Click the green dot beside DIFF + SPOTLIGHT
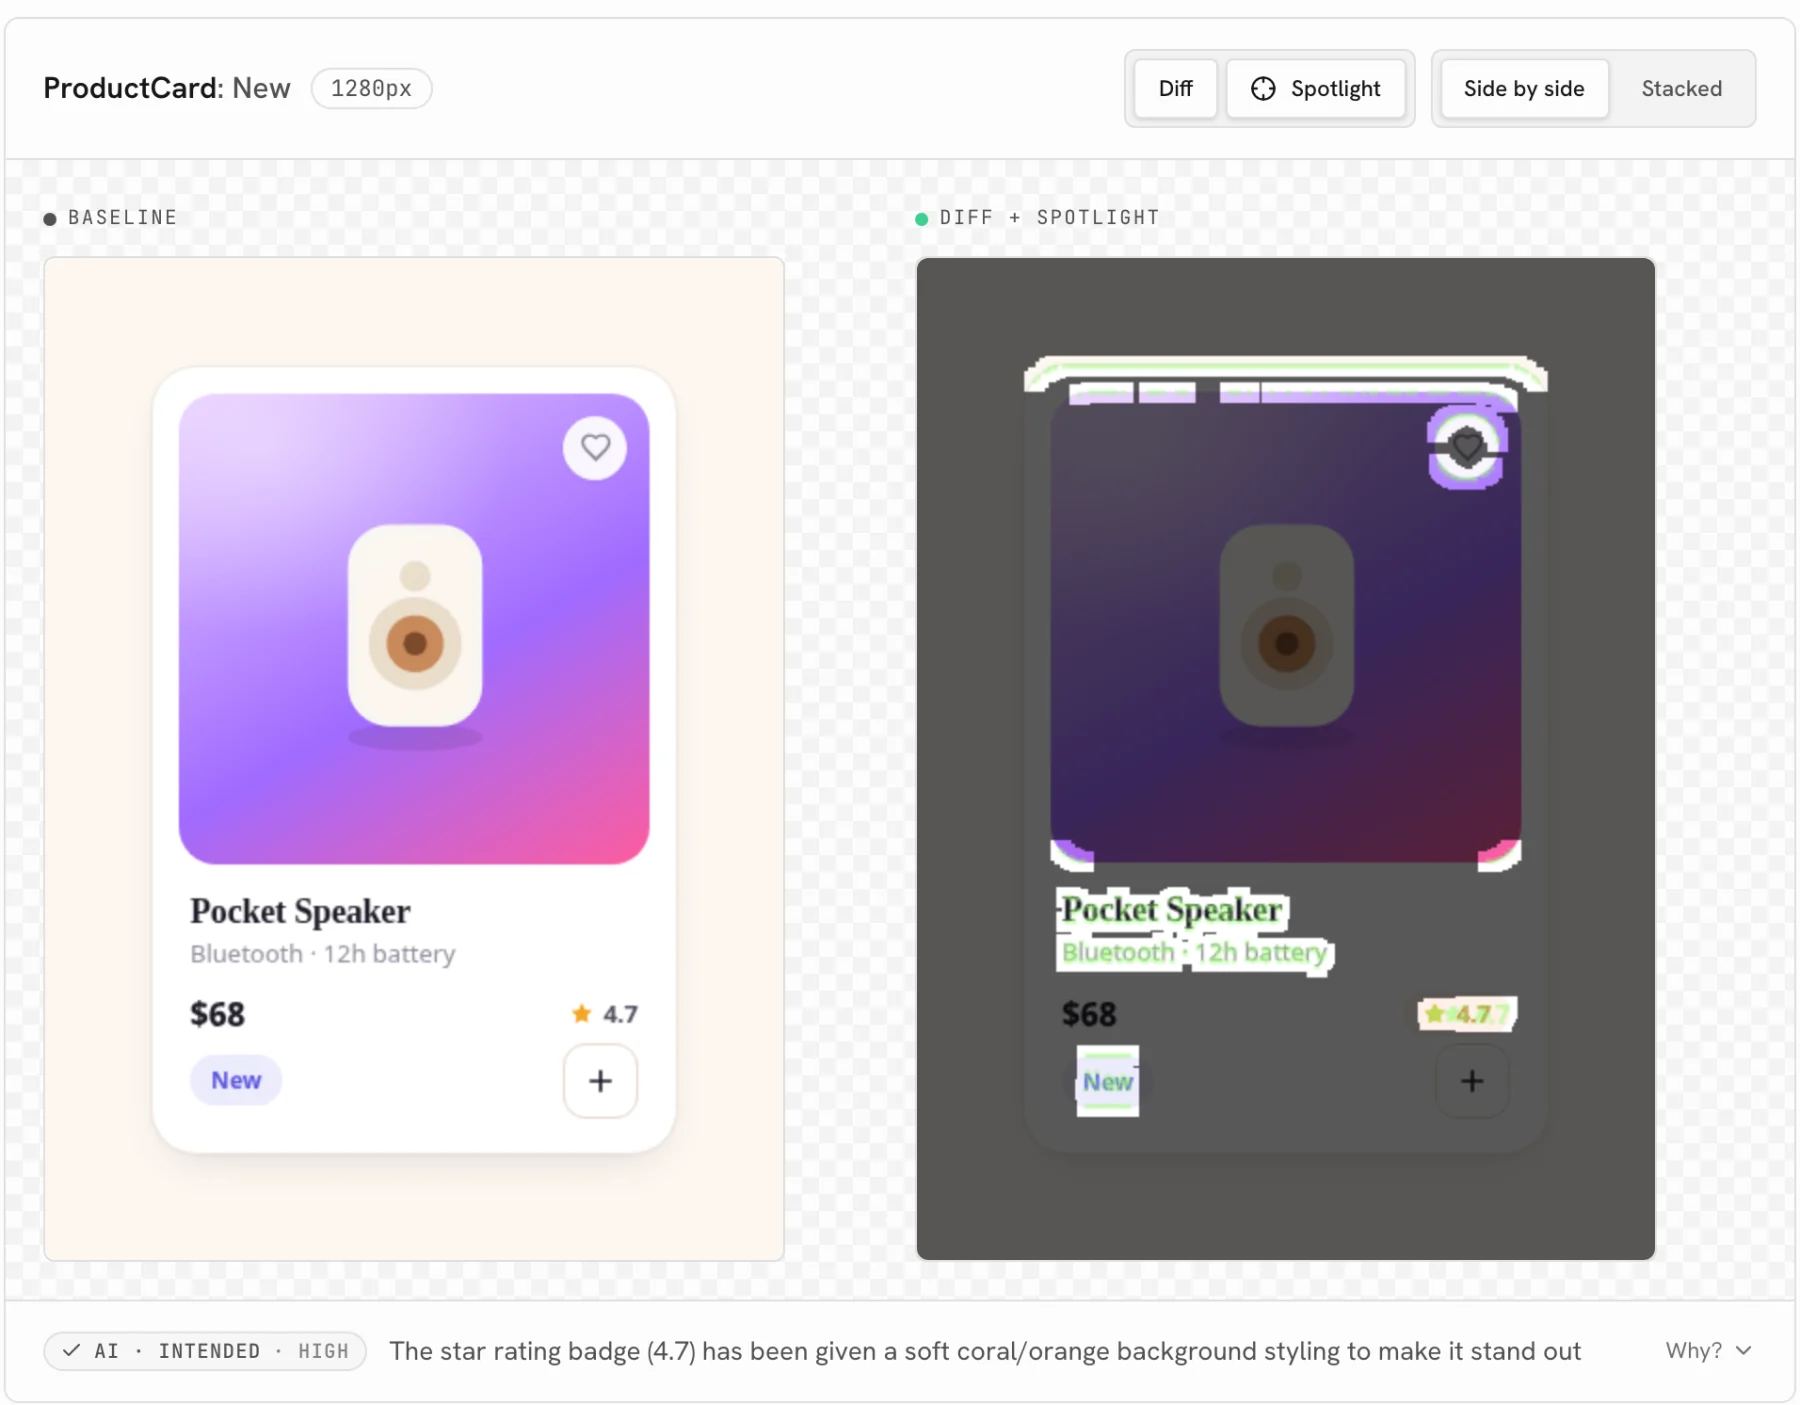 tap(921, 218)
